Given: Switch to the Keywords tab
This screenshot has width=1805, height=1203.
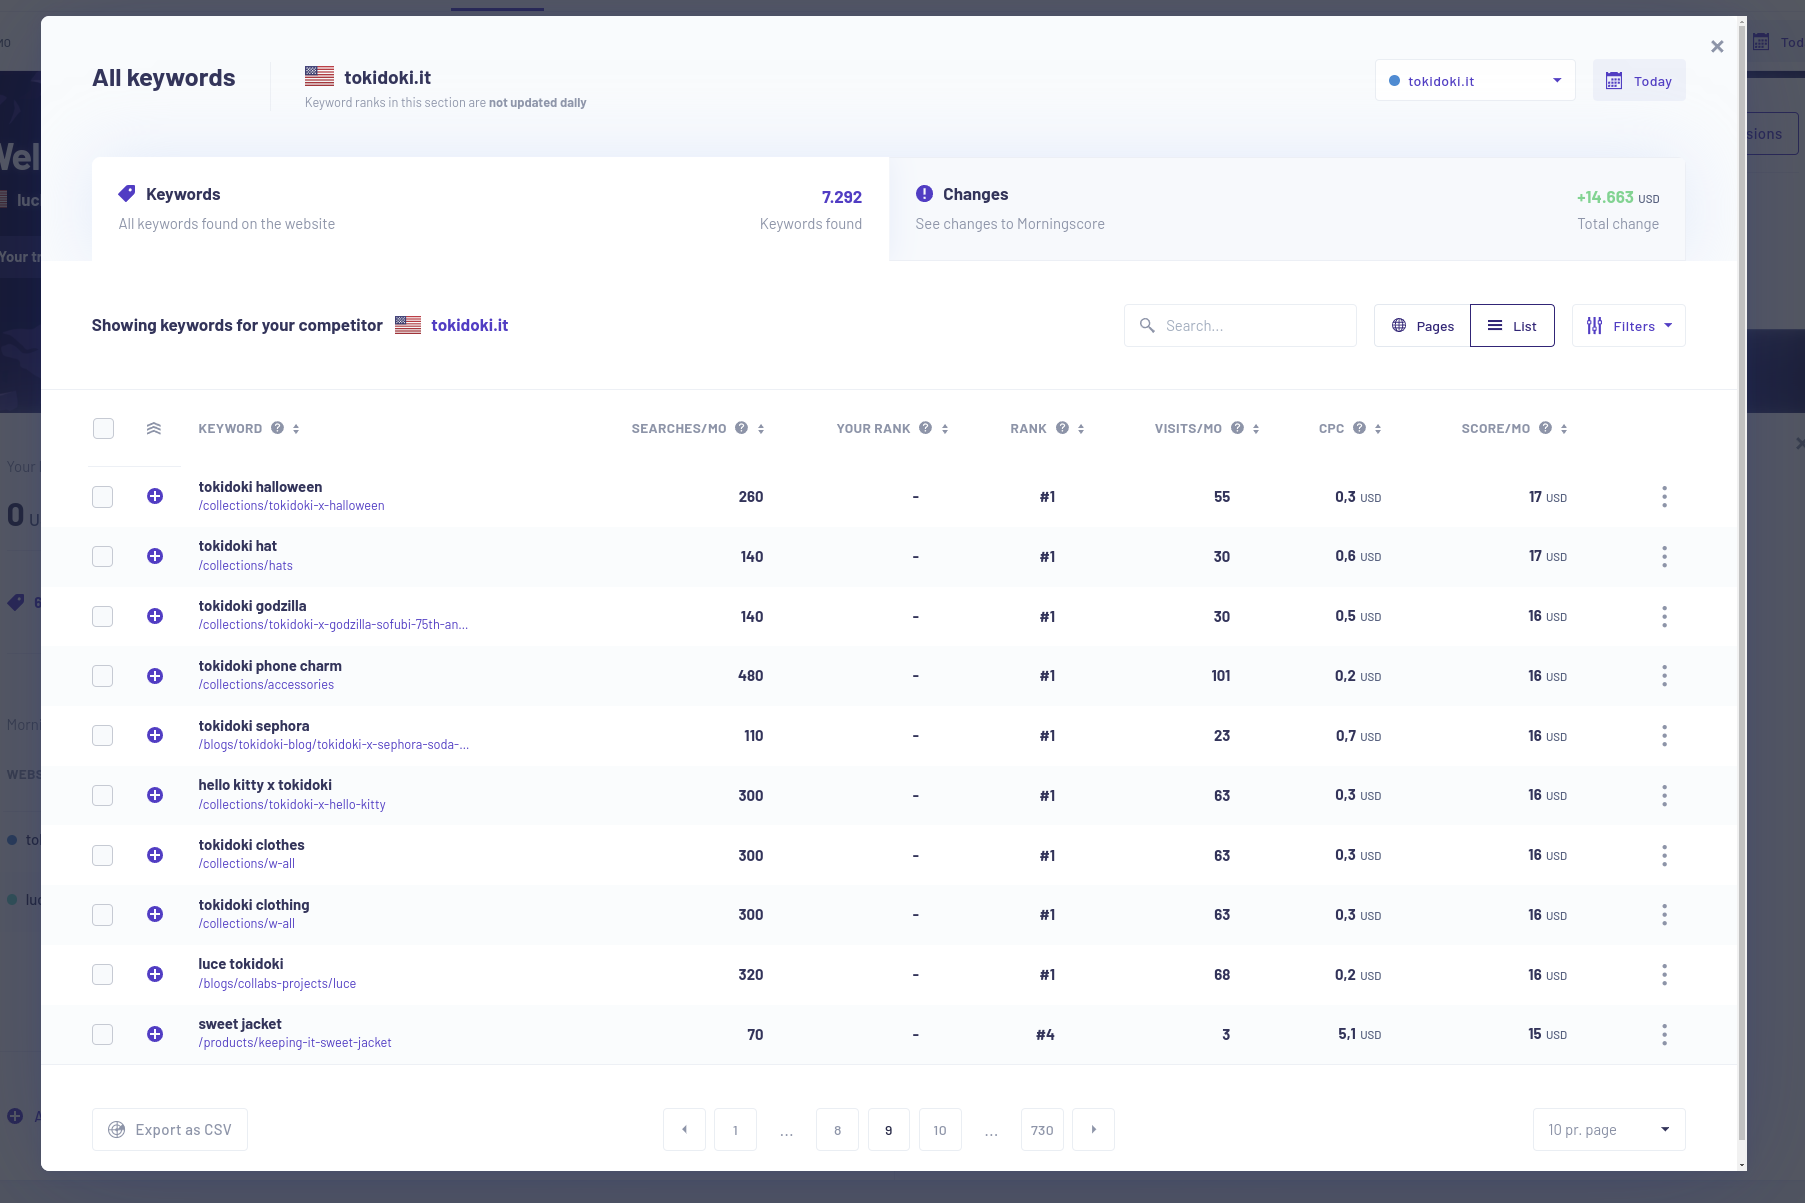Looking at the screenshot, I should point(490,209).
